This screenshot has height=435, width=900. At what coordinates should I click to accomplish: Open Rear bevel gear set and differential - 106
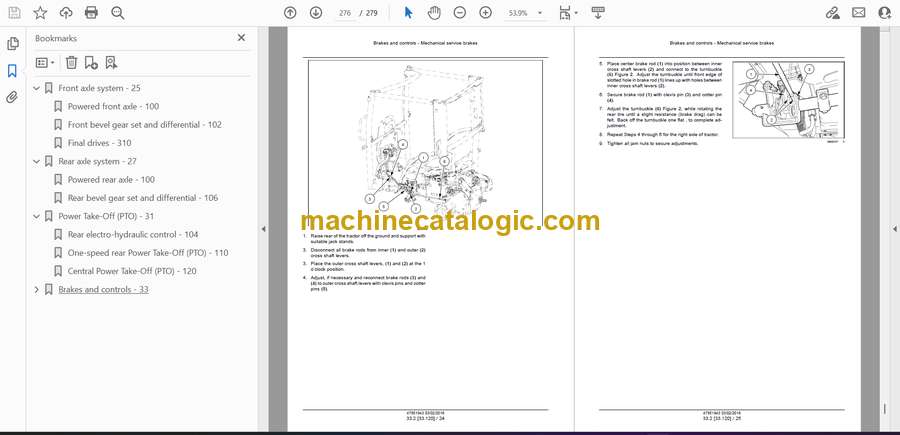pos(143,198)
